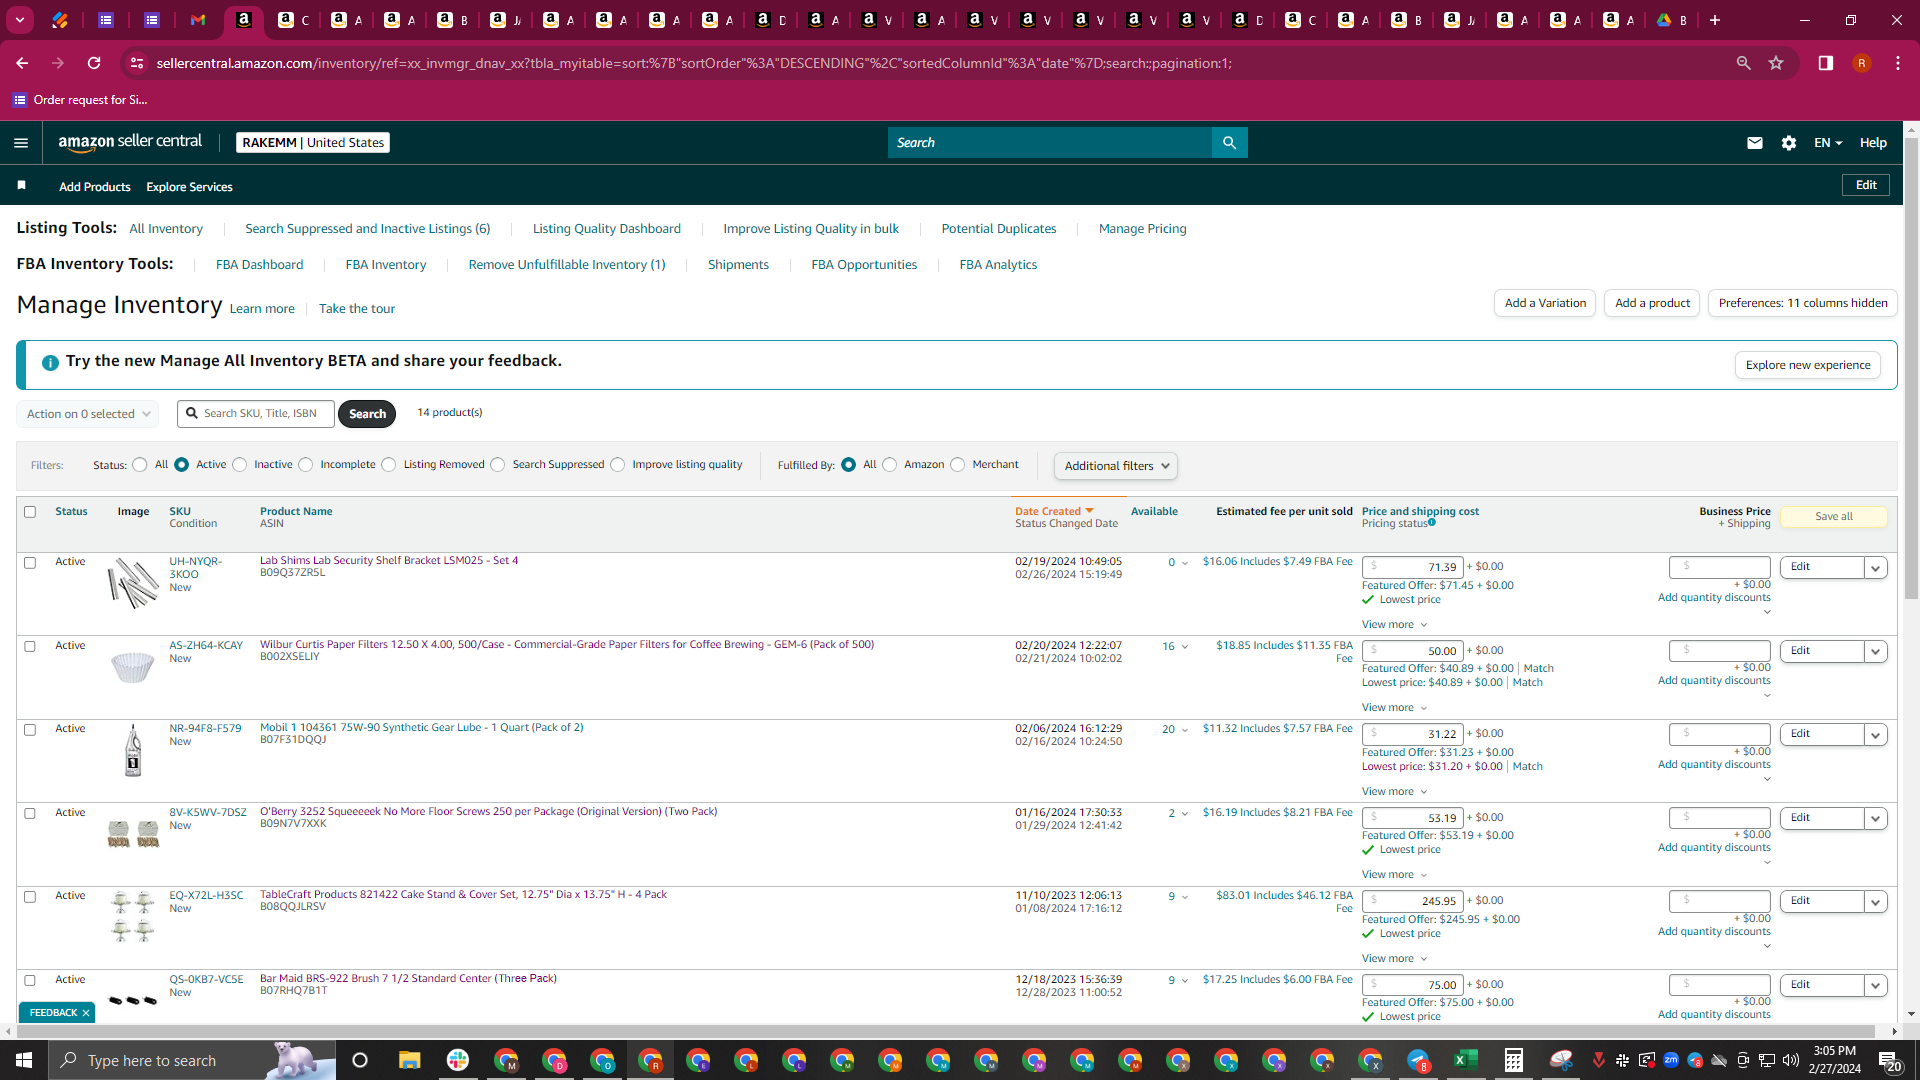Select the Search Suppressed radio button
Screen dimensions: 1920x1080
(498, 465)
